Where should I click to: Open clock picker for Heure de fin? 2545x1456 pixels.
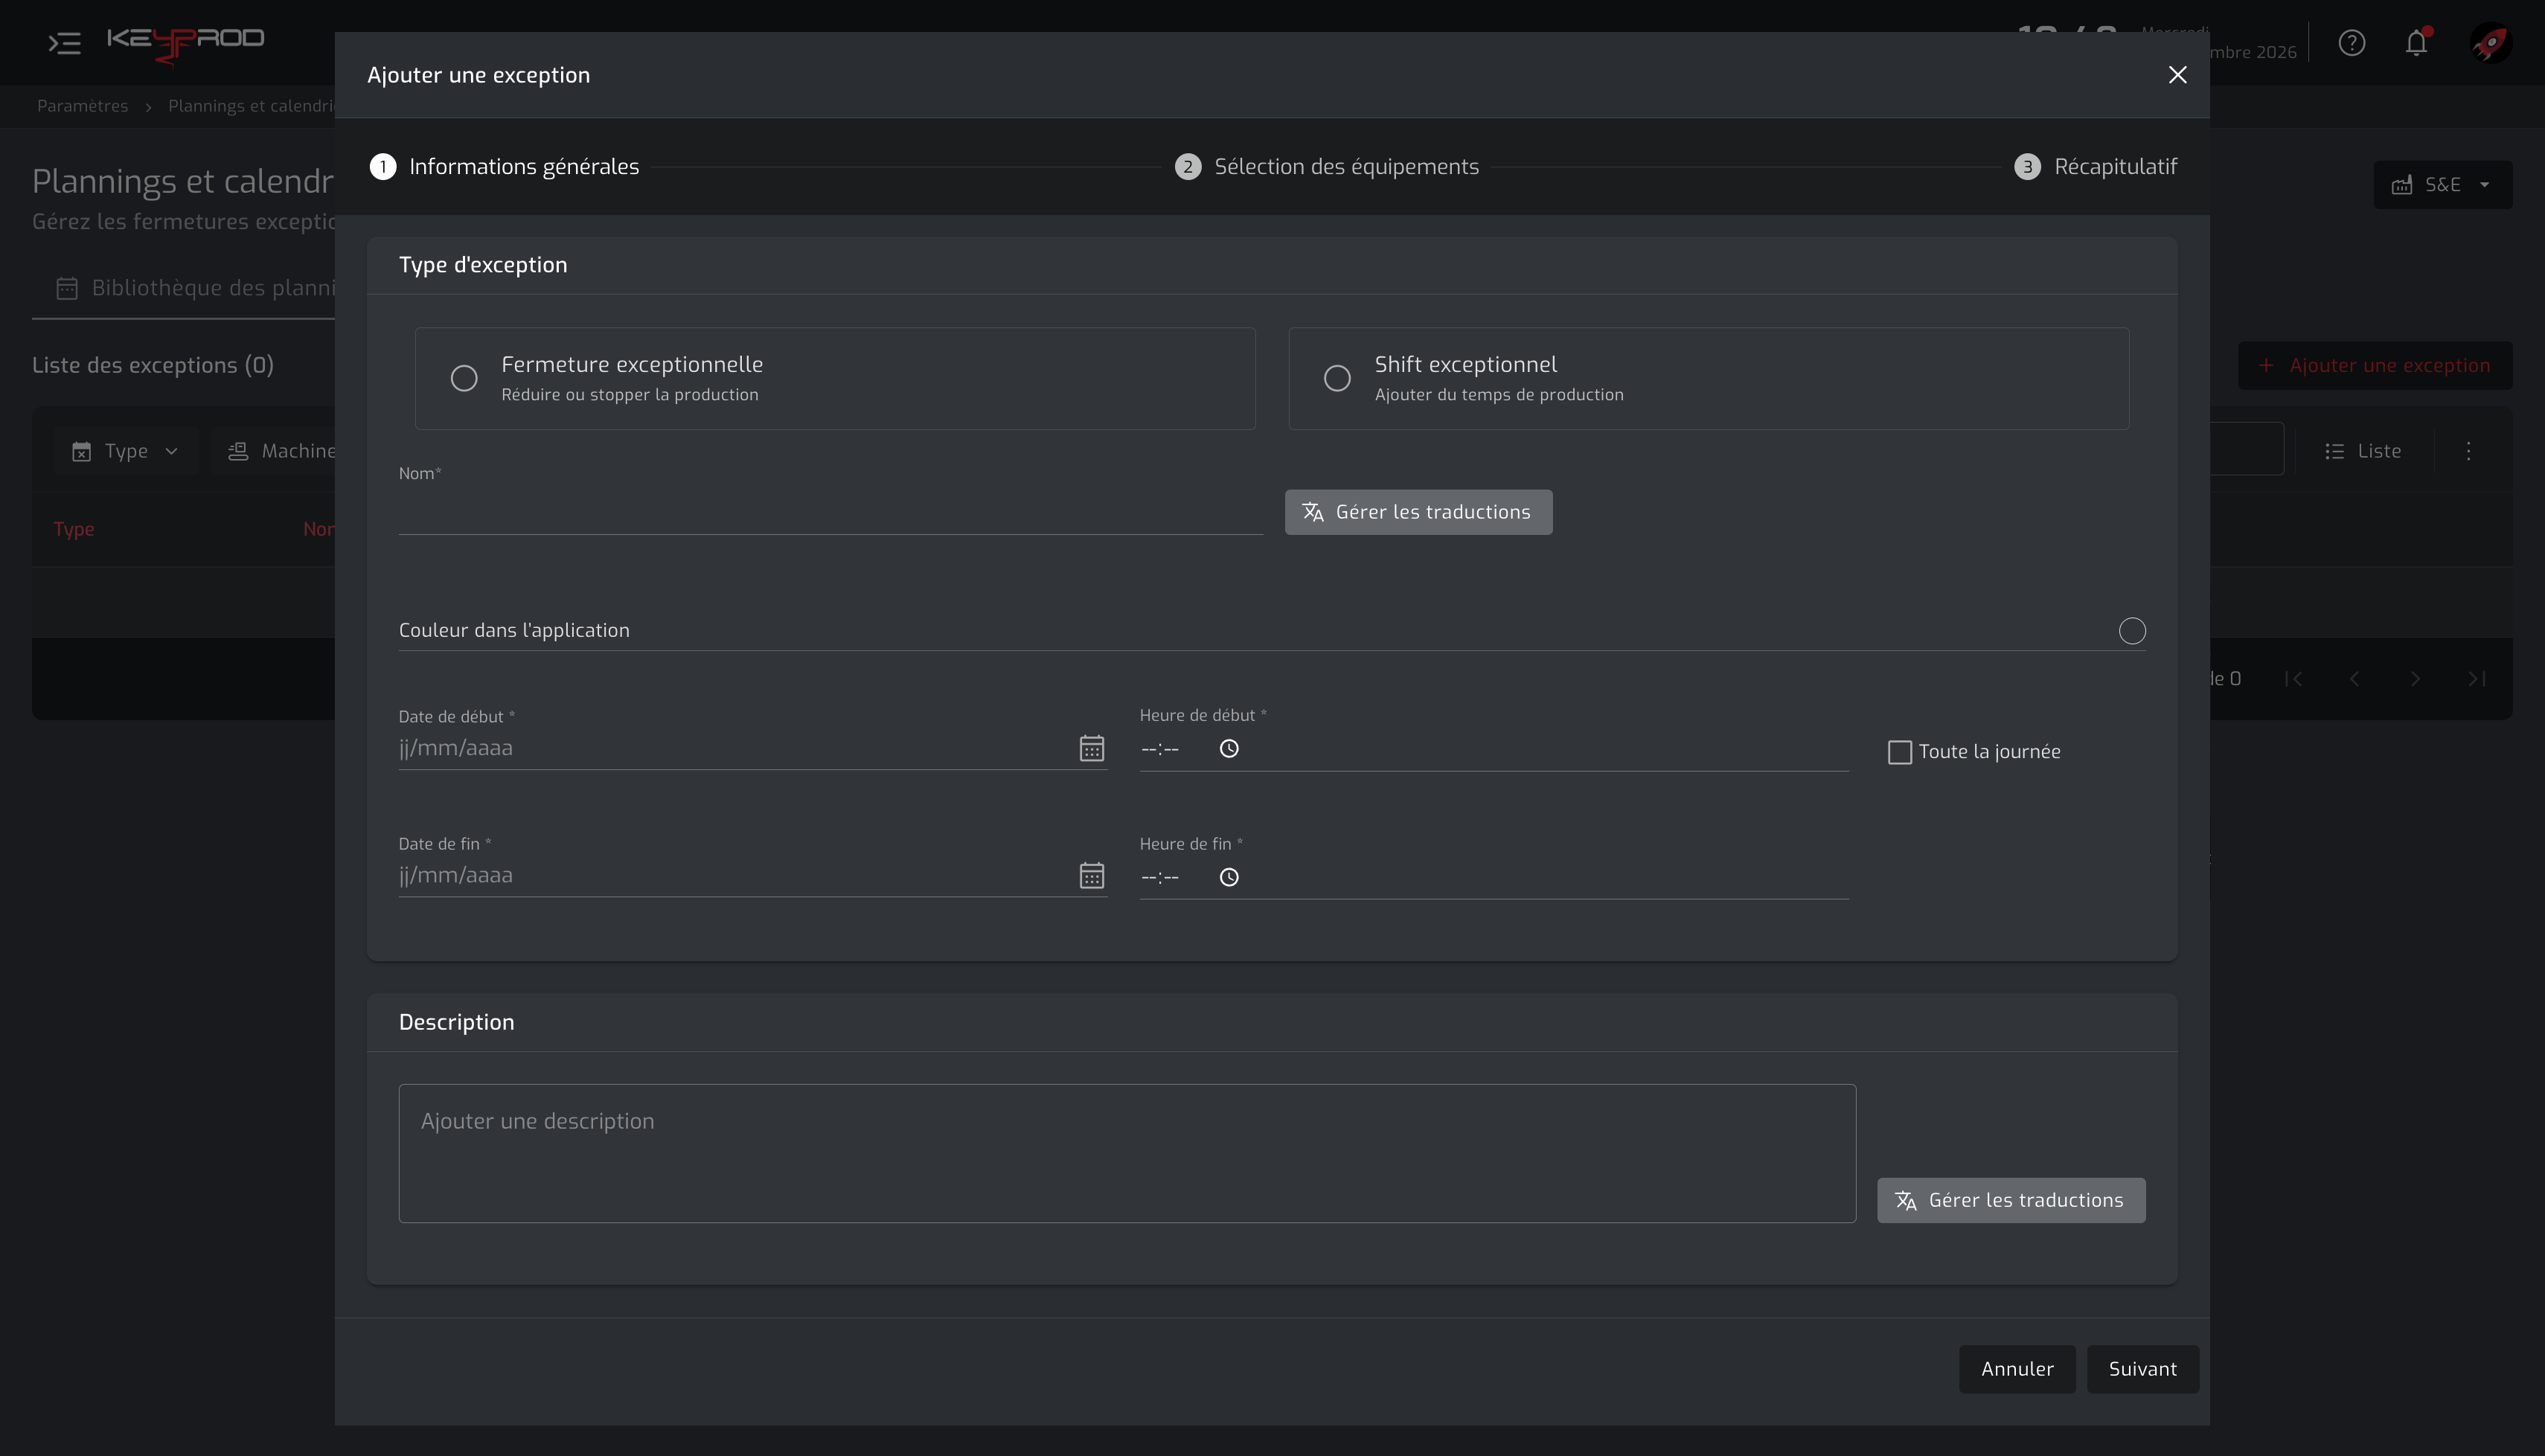[1229, 877]
